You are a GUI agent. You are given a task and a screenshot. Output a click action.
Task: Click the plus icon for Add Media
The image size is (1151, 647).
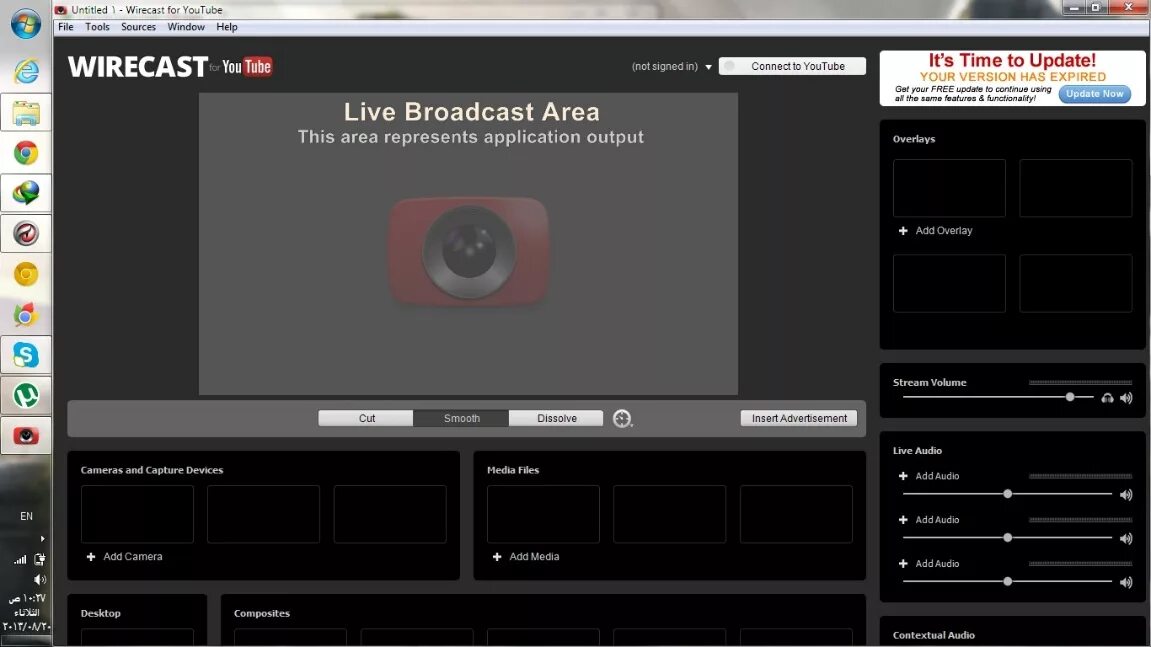(x=497, y=557)
